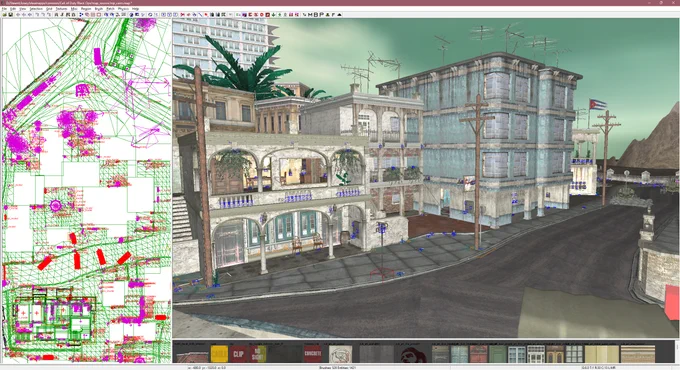This screenshot has width=680, height=370.
Task: Click the green up-arrow toolbar icon
Action: [x=280, y=15]
